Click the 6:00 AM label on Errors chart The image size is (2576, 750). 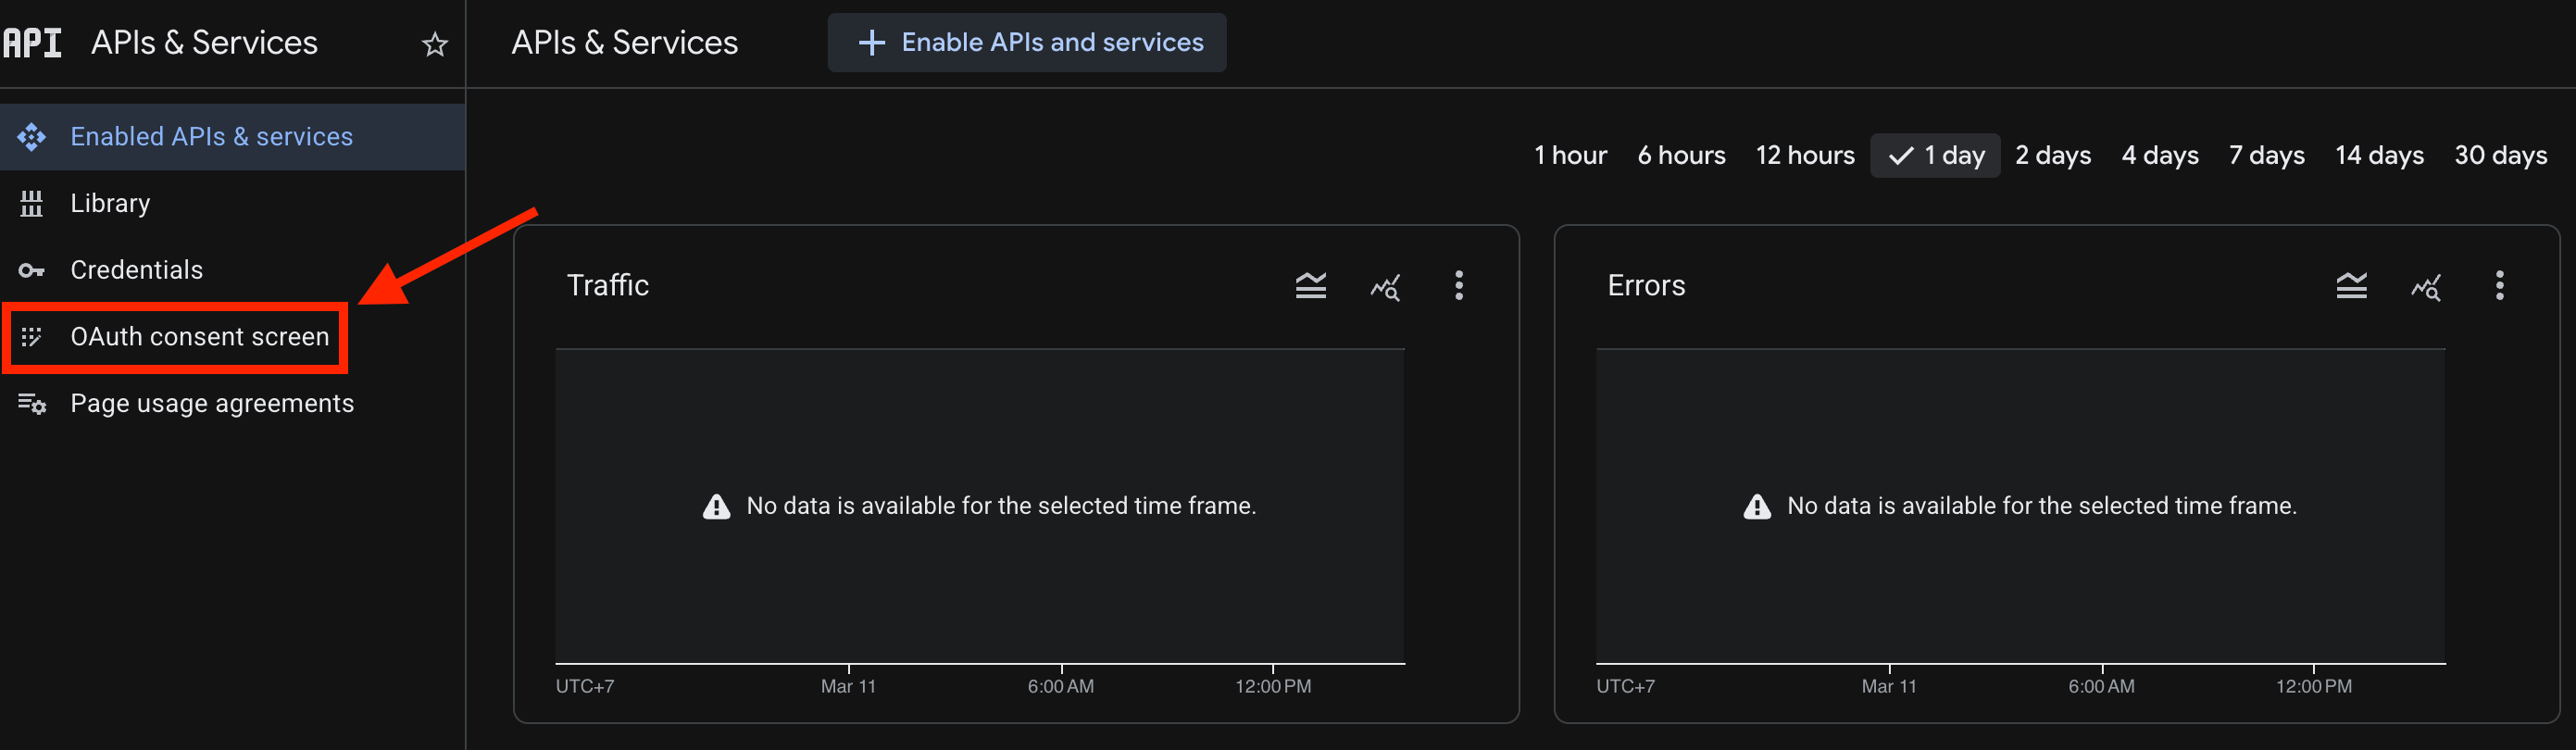click(2102, 687)
